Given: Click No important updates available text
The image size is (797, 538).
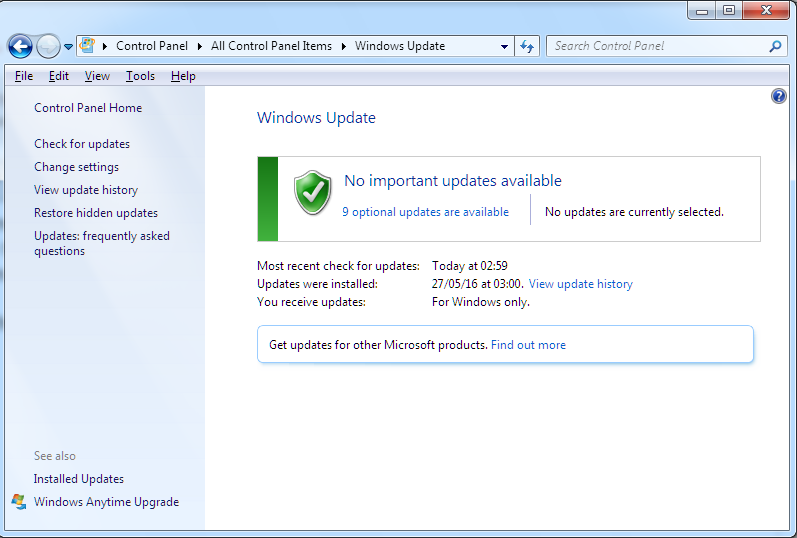Looking at the screenshot, I should (453, 181).
